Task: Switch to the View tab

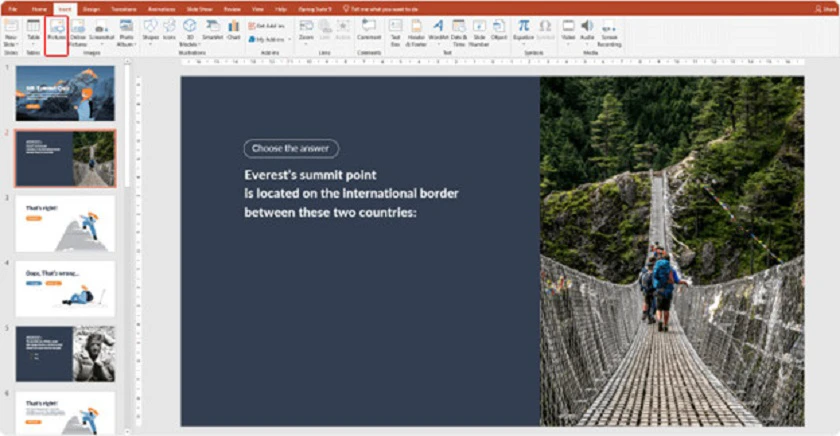Action: (x=258, y=9)
